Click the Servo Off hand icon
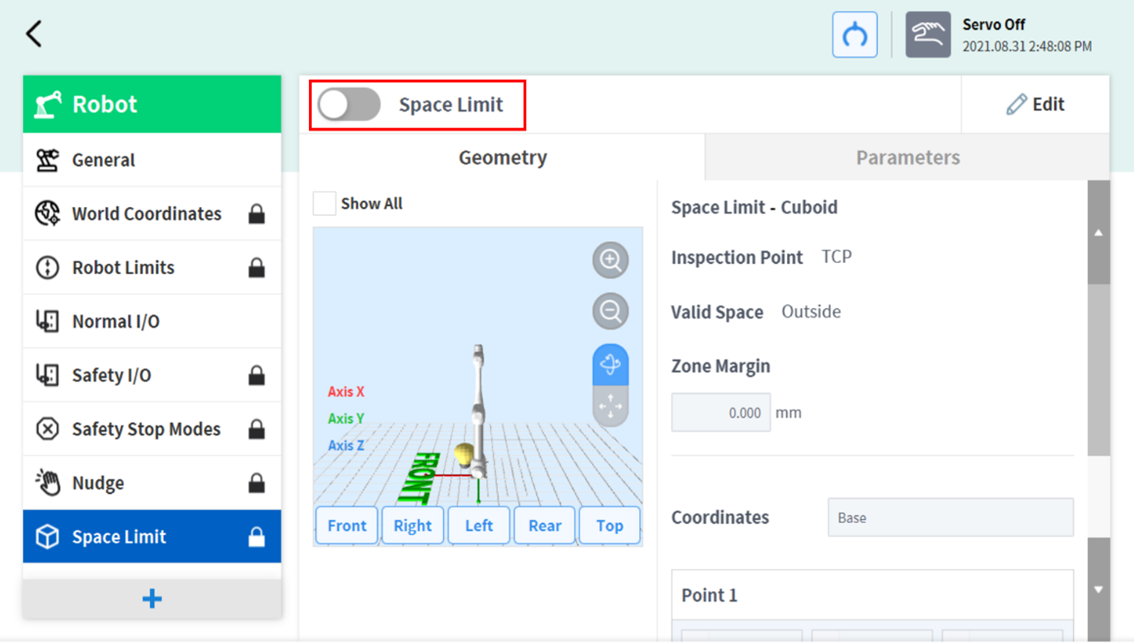The height and width of the screenshot is (644, 1134). [x=927, y=35]
